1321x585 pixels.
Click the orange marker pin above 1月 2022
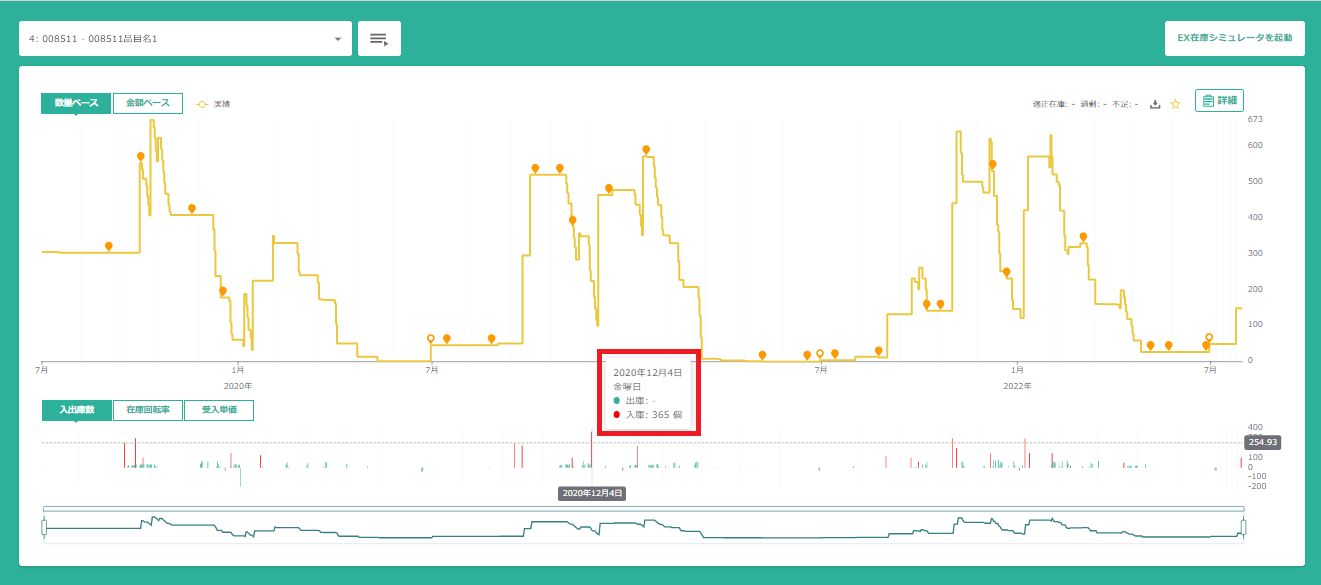click(1006, 272)
